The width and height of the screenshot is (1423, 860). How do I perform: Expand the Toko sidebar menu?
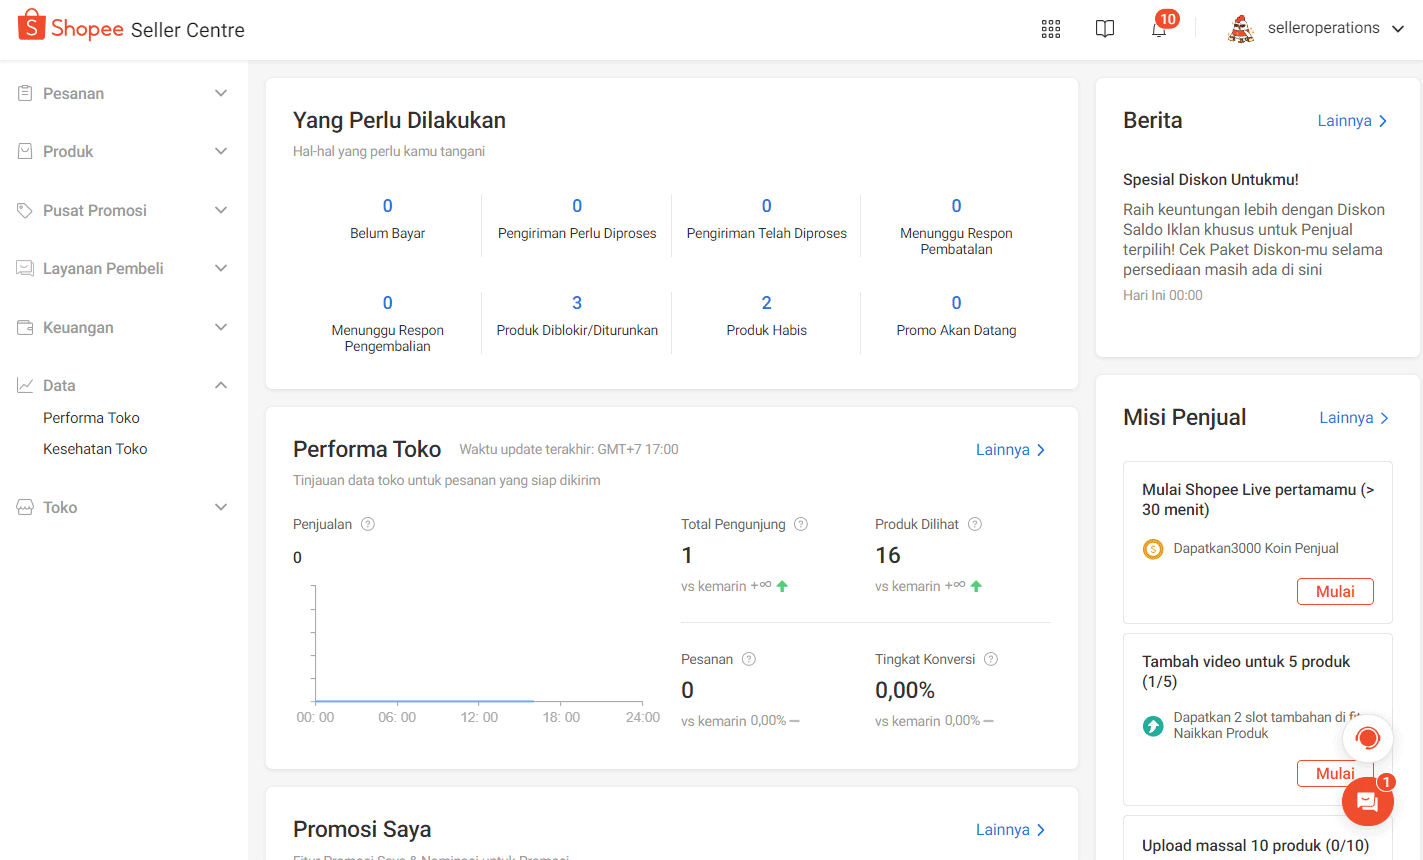click(x=221, y=507)
